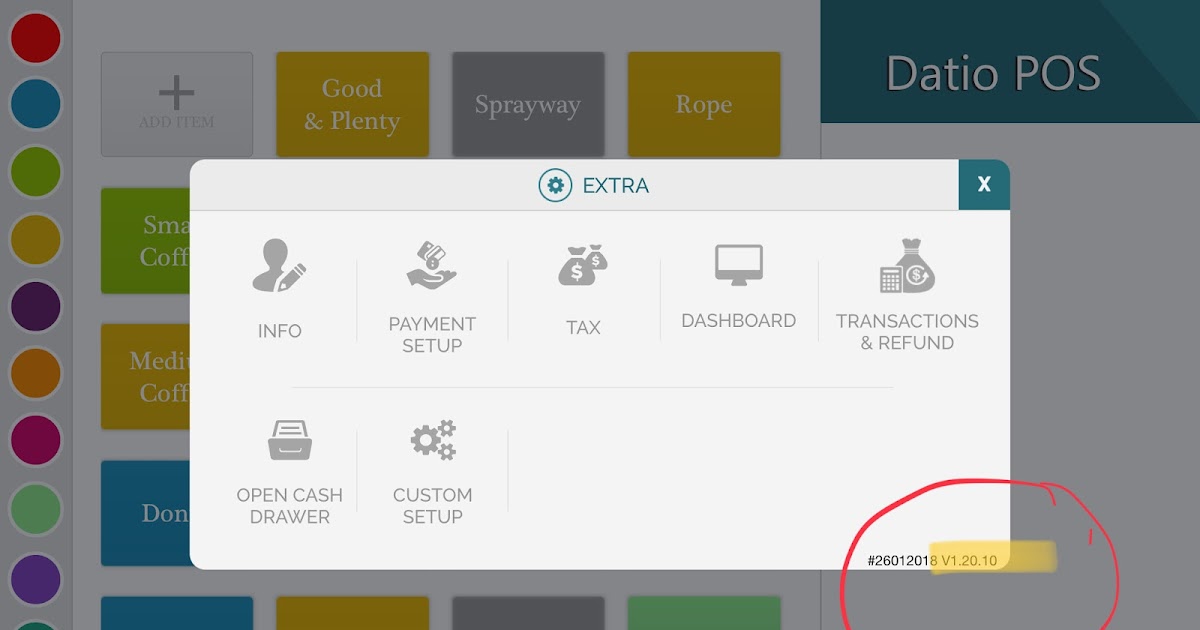Open the INFO person icon
Viewport: 1200px width, 630px height.
click(x=279, y=265)
